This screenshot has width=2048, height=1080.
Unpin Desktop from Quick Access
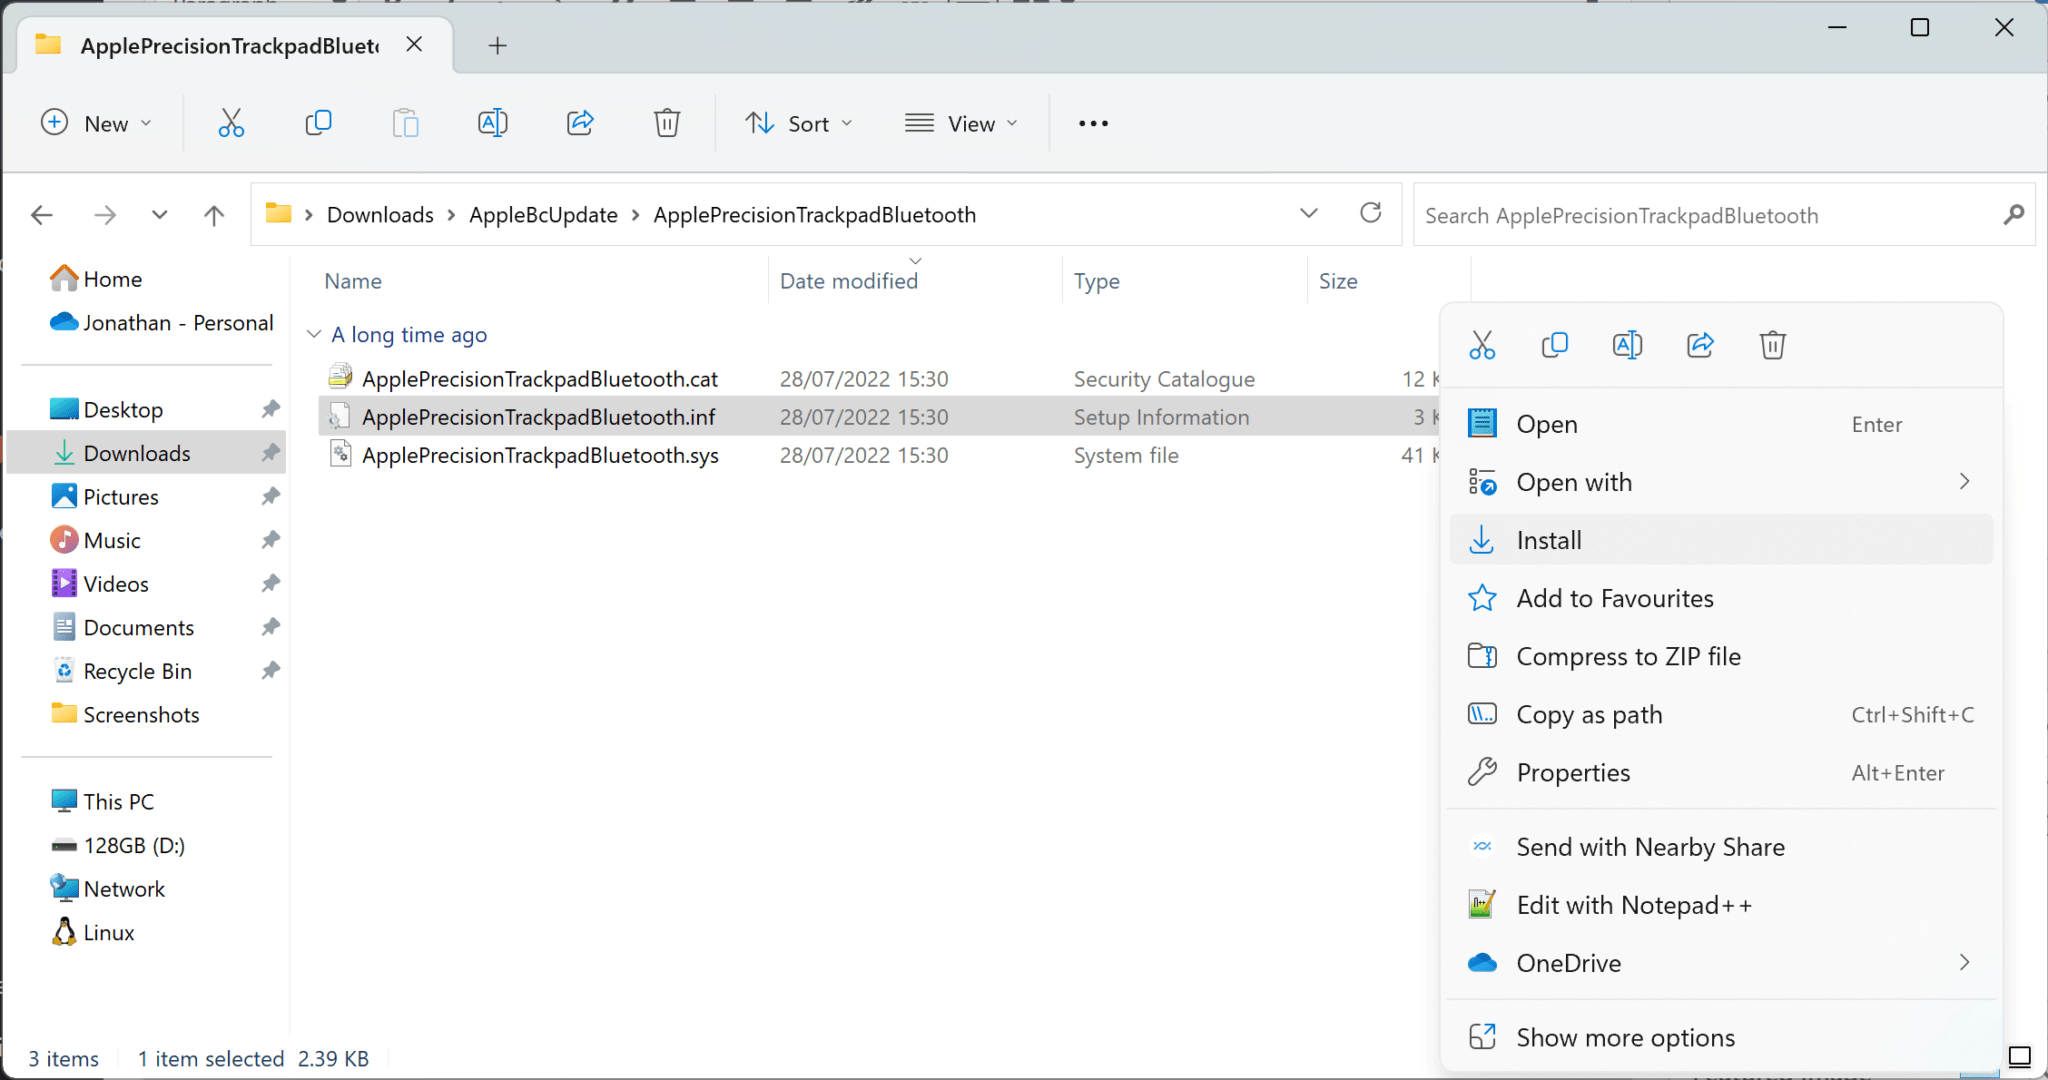270,409
